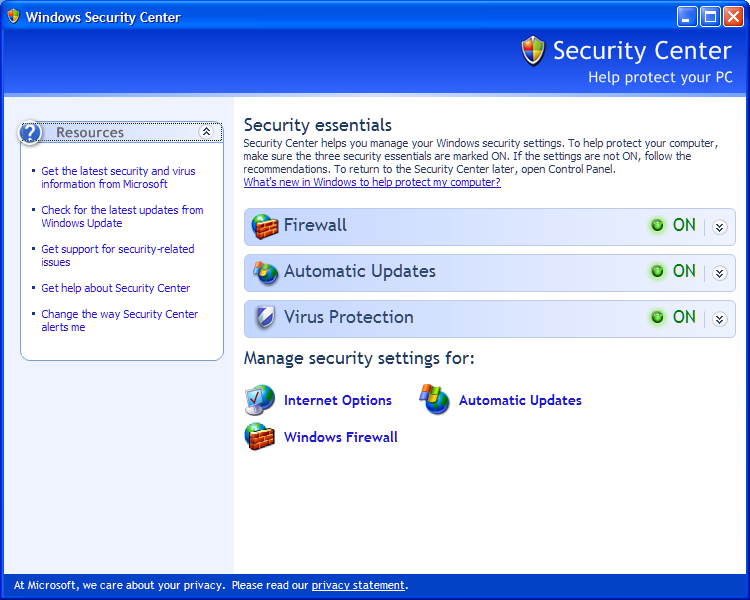Close the Windows Security Center window
Screen dimensions: 750x600
(733, 17)
